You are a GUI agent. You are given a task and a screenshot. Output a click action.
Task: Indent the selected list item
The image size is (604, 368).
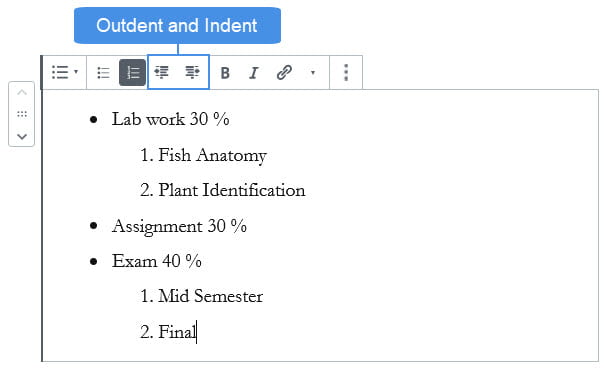[x=192, y=72]
